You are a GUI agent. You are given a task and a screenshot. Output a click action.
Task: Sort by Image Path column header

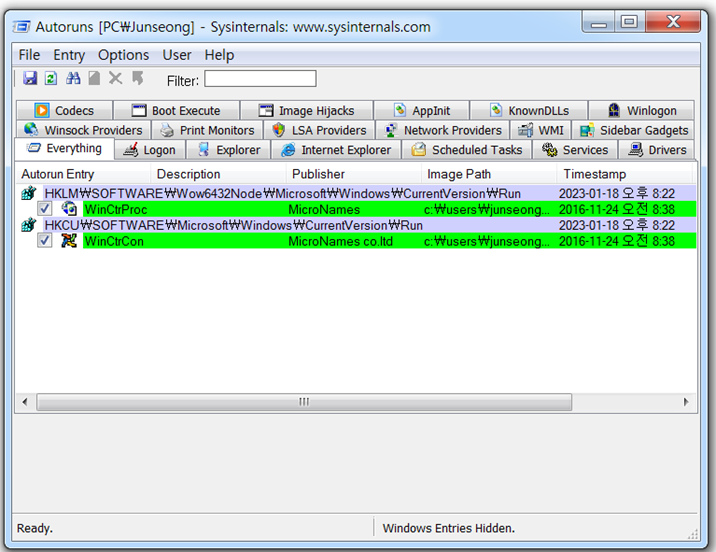[489, 174]
